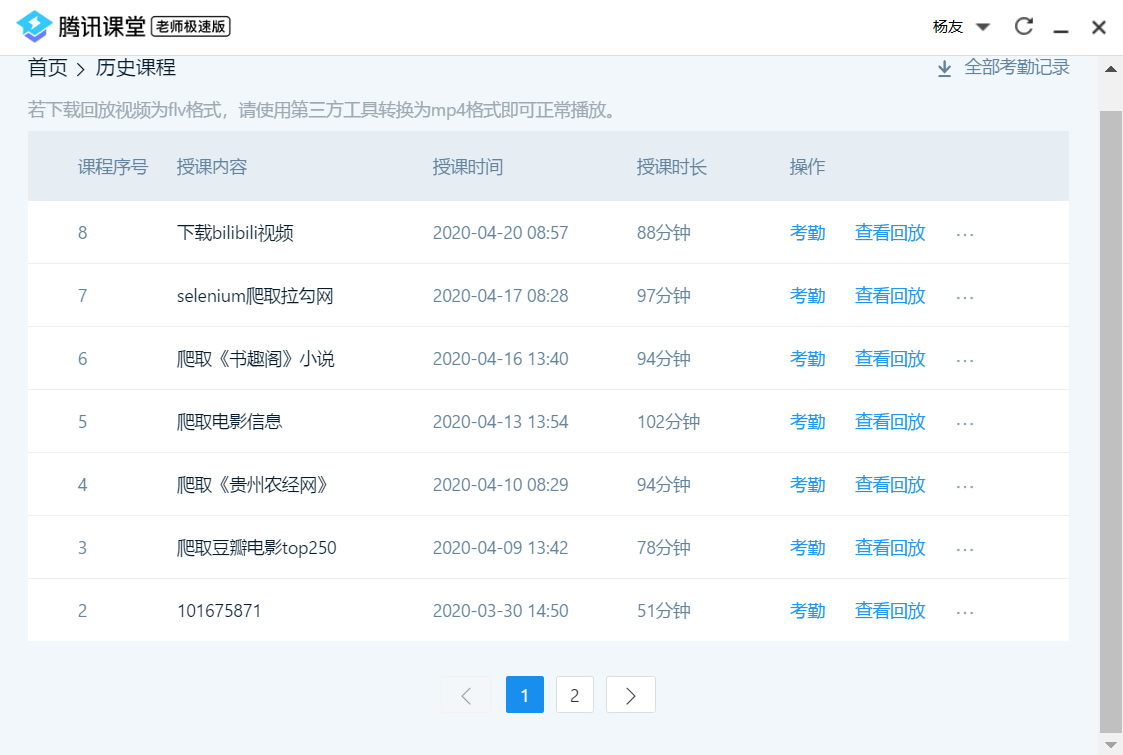This screenshot has width=1123, height=755.
Task: Open the "..." menu for lesson 2 101675871
Action: [x=964, y=610]
